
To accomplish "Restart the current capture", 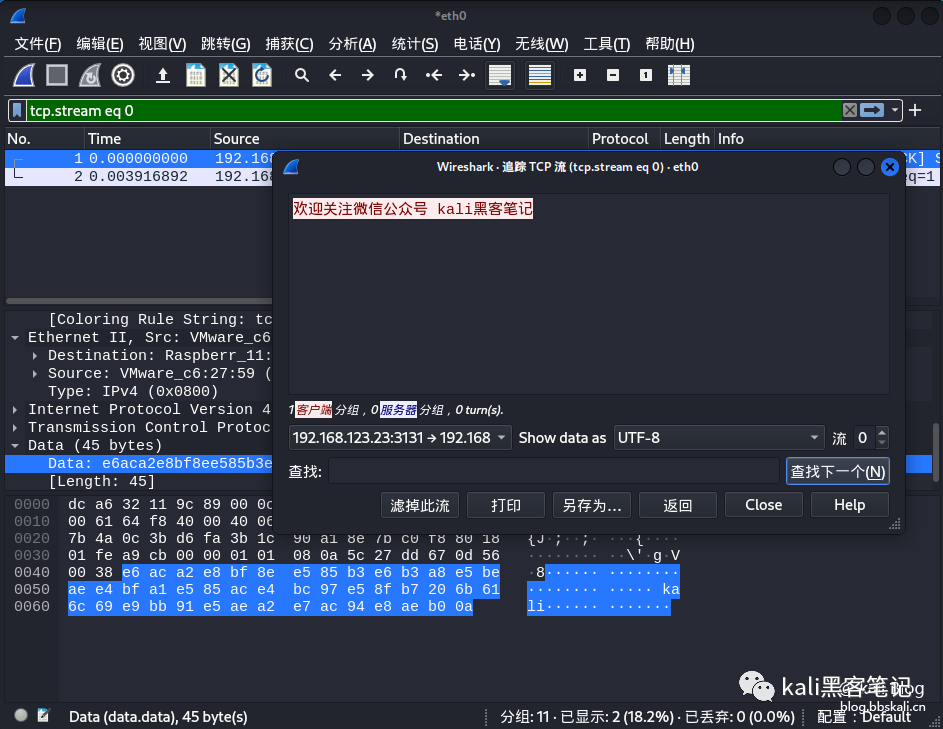I will [x=90, y=75].
